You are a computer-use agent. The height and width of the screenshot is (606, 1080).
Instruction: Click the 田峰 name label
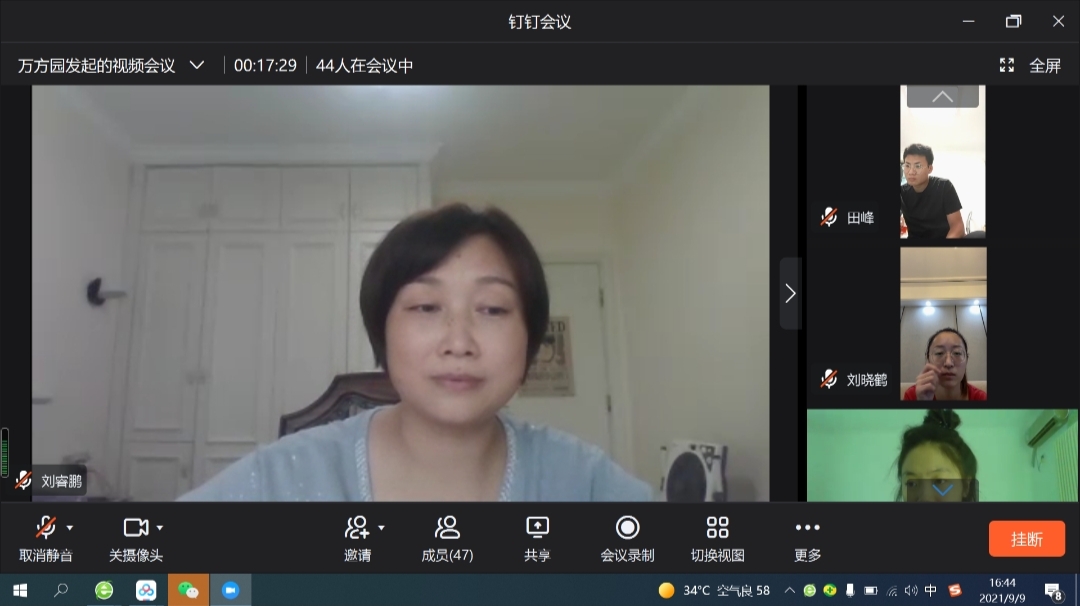pos(860,218)
